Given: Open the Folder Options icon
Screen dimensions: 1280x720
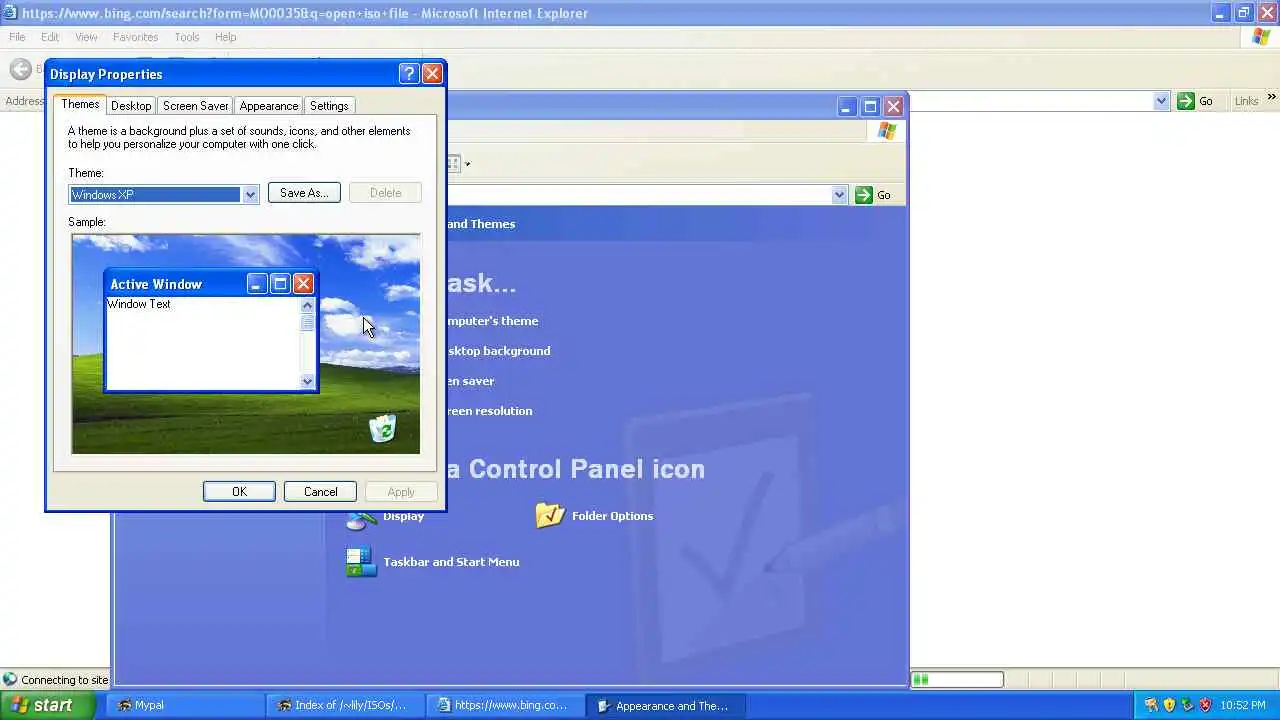Looking at the screenshot, I should pos(594,516).
